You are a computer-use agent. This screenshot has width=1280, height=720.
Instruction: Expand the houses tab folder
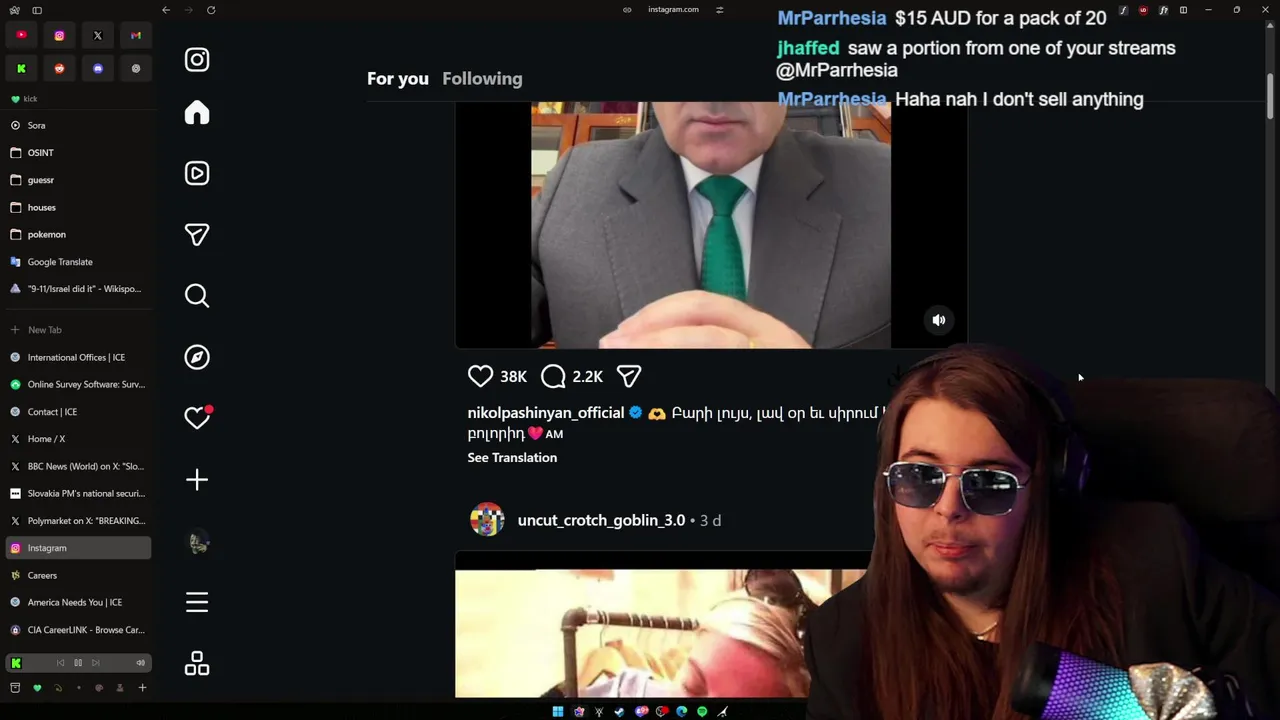78,207
